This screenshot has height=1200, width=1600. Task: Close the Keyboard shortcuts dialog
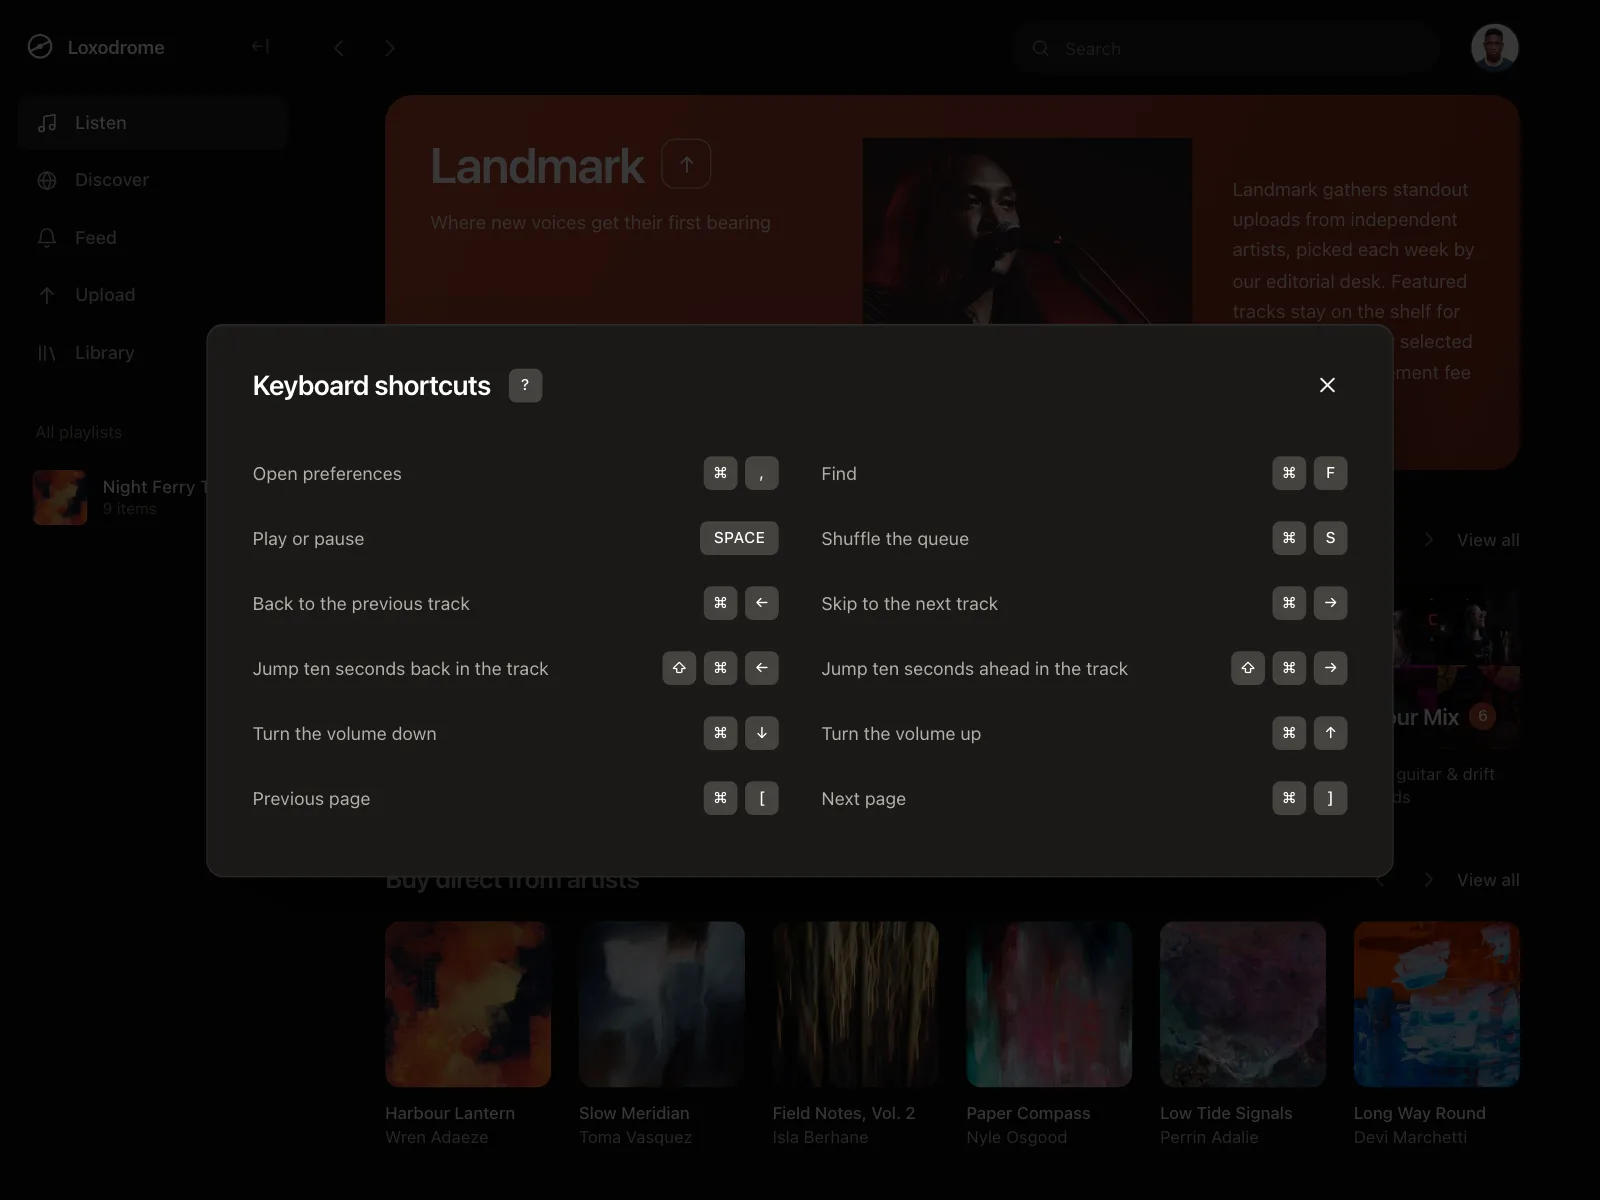1327,385
